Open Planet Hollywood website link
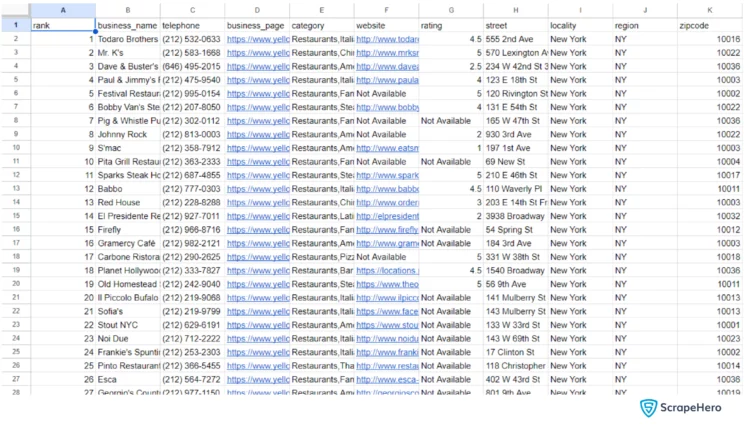Image resolution: width=744 pixels, height=425 pixels. [387, 271]
